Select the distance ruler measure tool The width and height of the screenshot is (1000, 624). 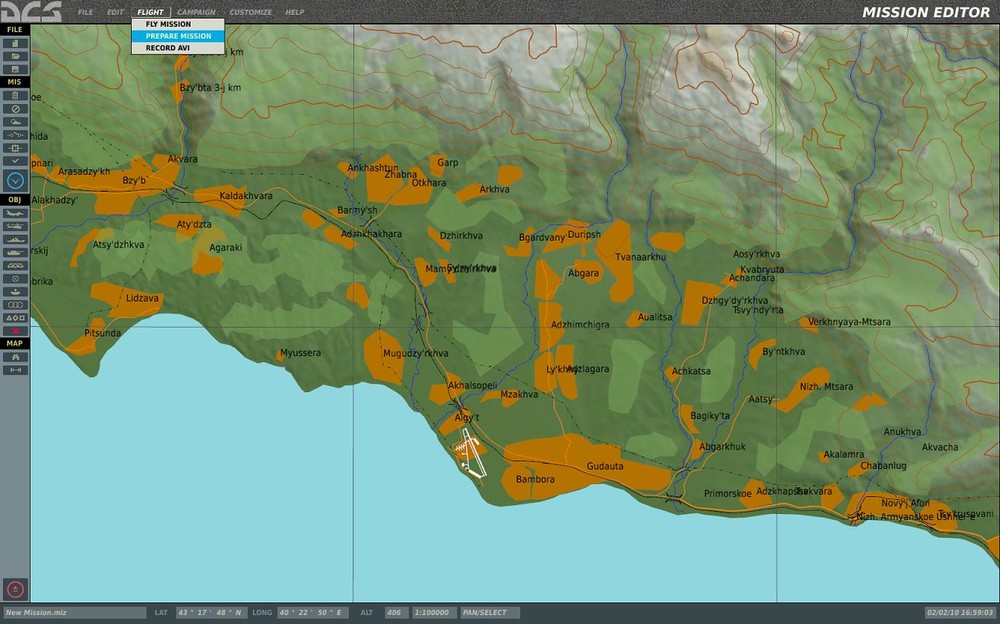(15, 370)
